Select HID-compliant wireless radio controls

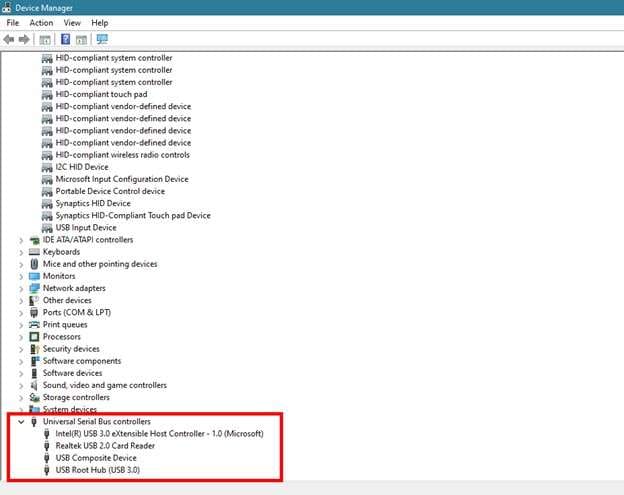tap(123, 155)
